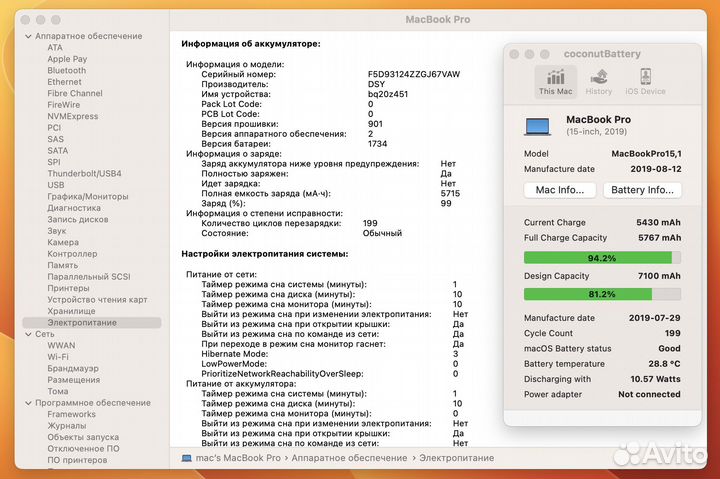Click the 94.2% charge progress bar
720x479 pixels.
(x=602, y=257)
